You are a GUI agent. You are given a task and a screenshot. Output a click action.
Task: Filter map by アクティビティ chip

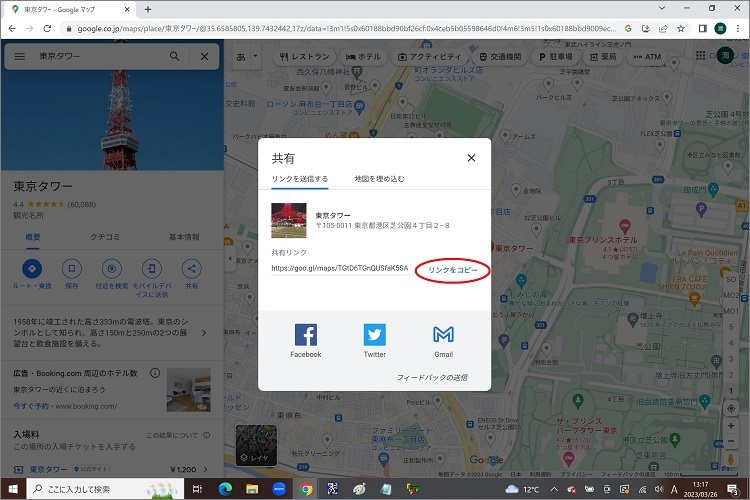pos(429,56)
